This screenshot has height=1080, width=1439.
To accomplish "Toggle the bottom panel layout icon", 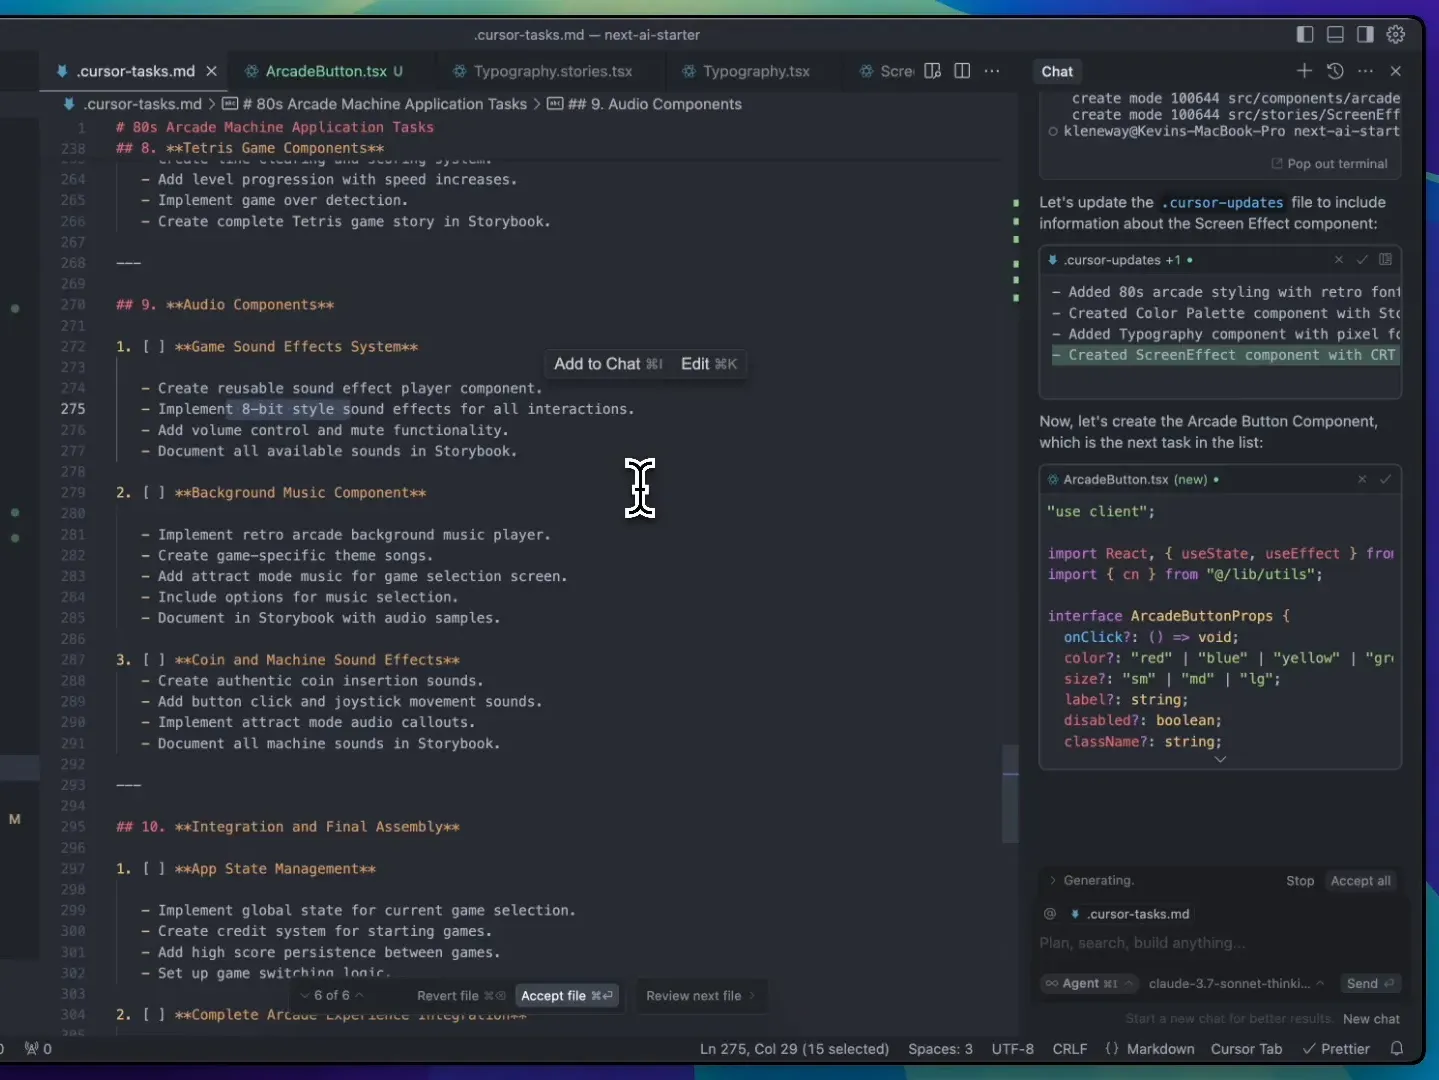I will (1335, 34).
